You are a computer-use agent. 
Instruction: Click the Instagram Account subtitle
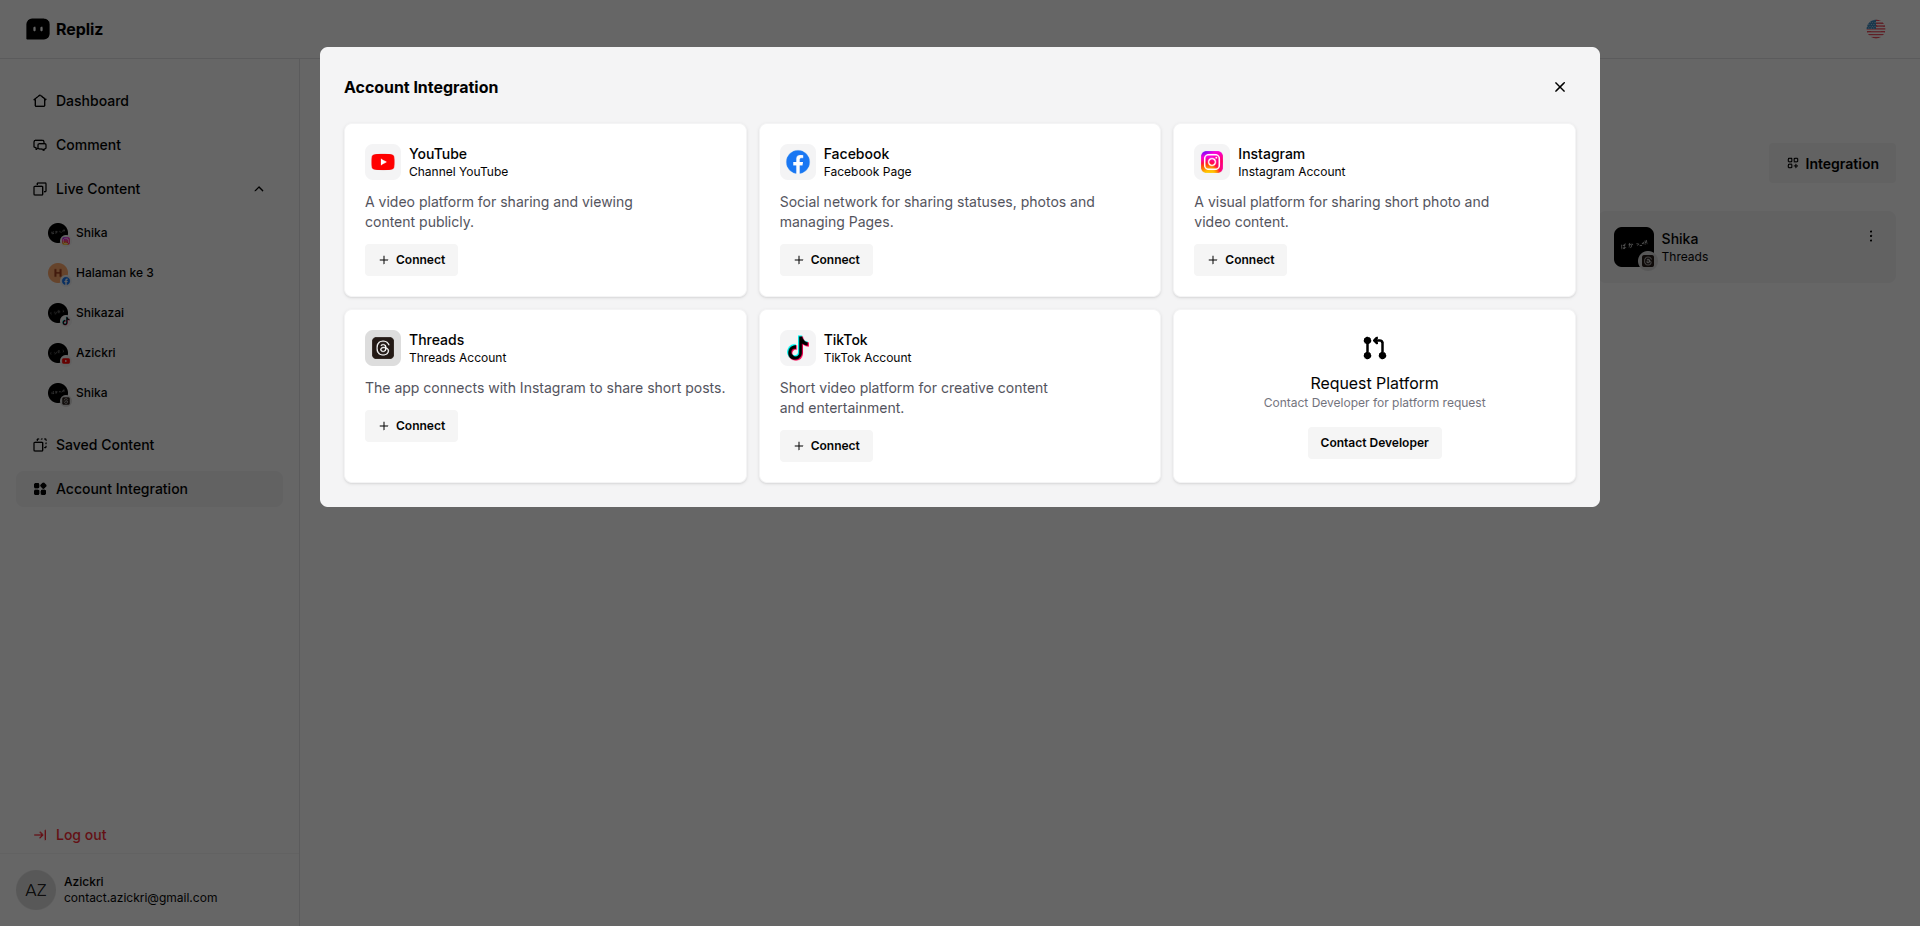[1291, 172]
